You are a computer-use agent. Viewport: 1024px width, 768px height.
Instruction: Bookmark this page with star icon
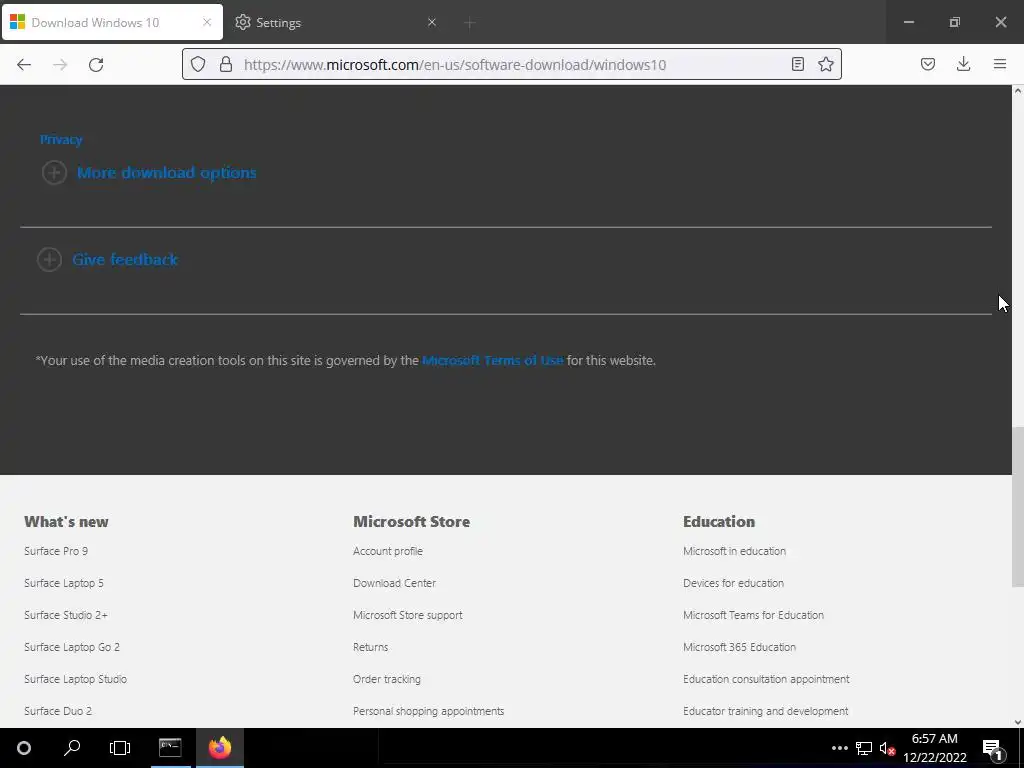826,64
